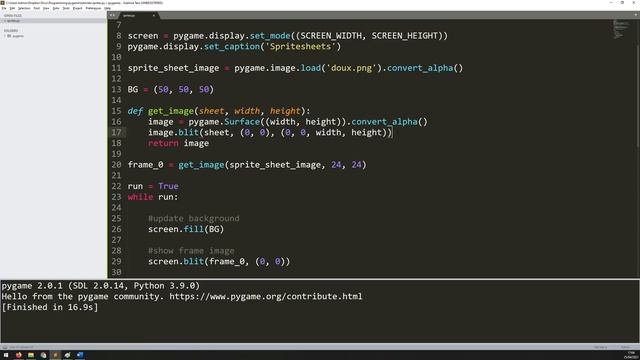Close the open file from sidebar's x icon
The width and height of the screenshot is (640, 360).
(x=4, y=21)
